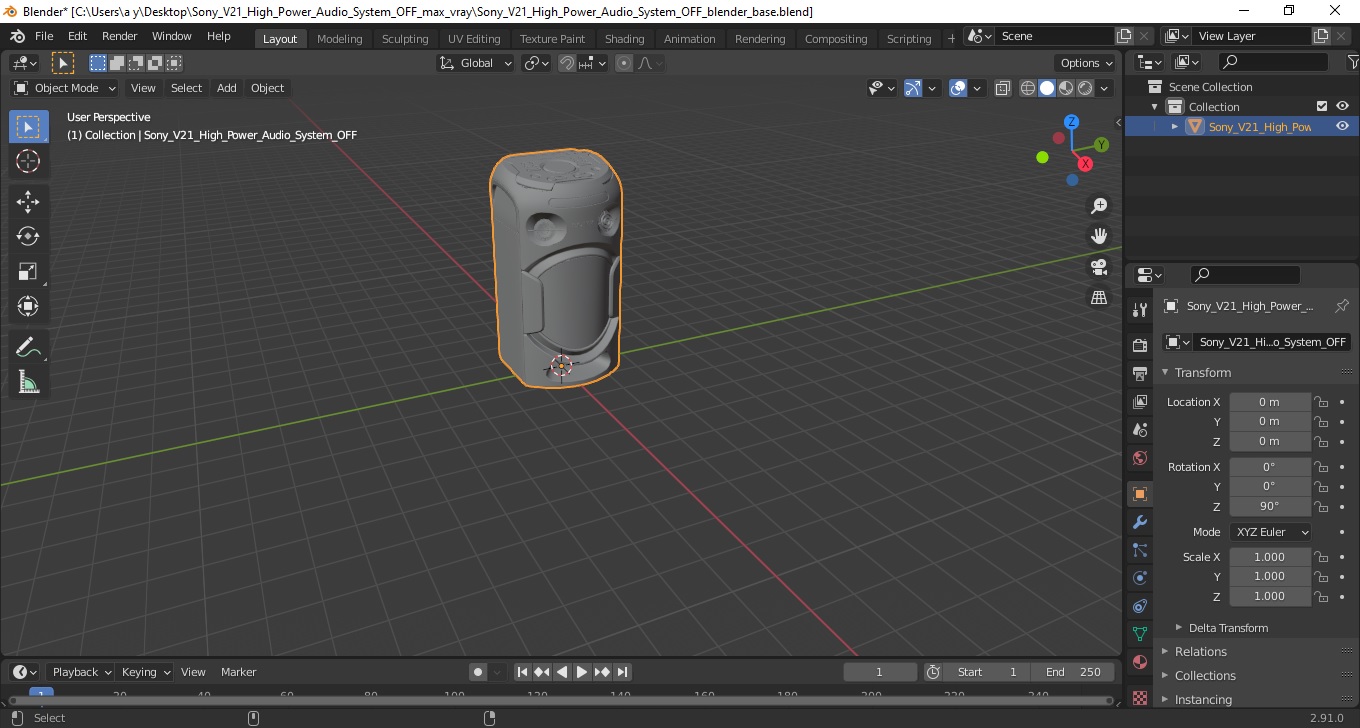Select the Select Box tool
The width and height of the screenshot is (1360, 728).
28,126
